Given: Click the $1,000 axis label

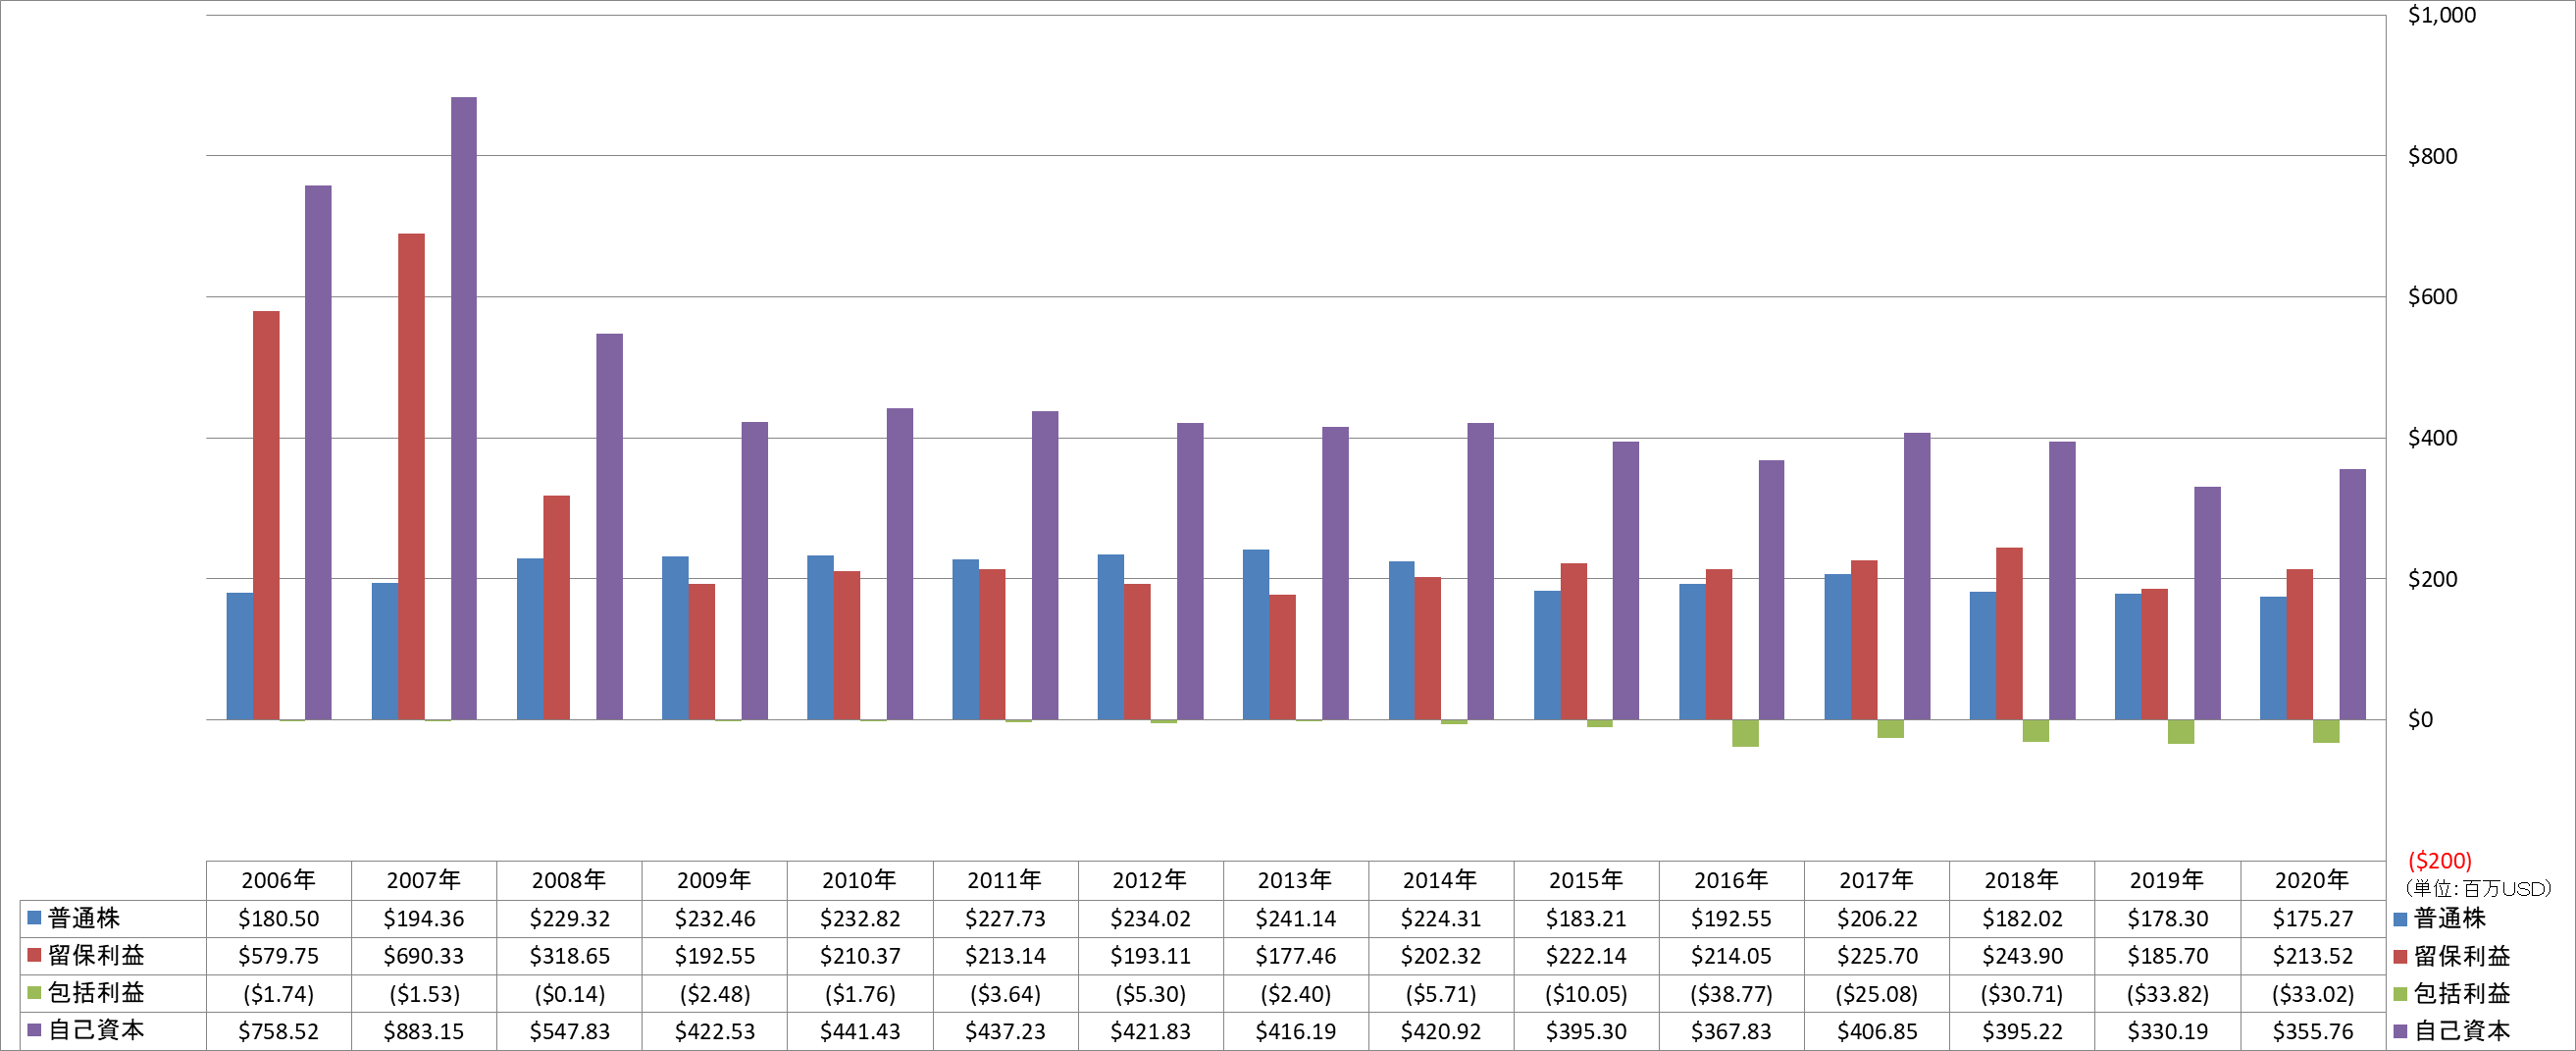Looking at the screenshot, I should (2441, 15).
